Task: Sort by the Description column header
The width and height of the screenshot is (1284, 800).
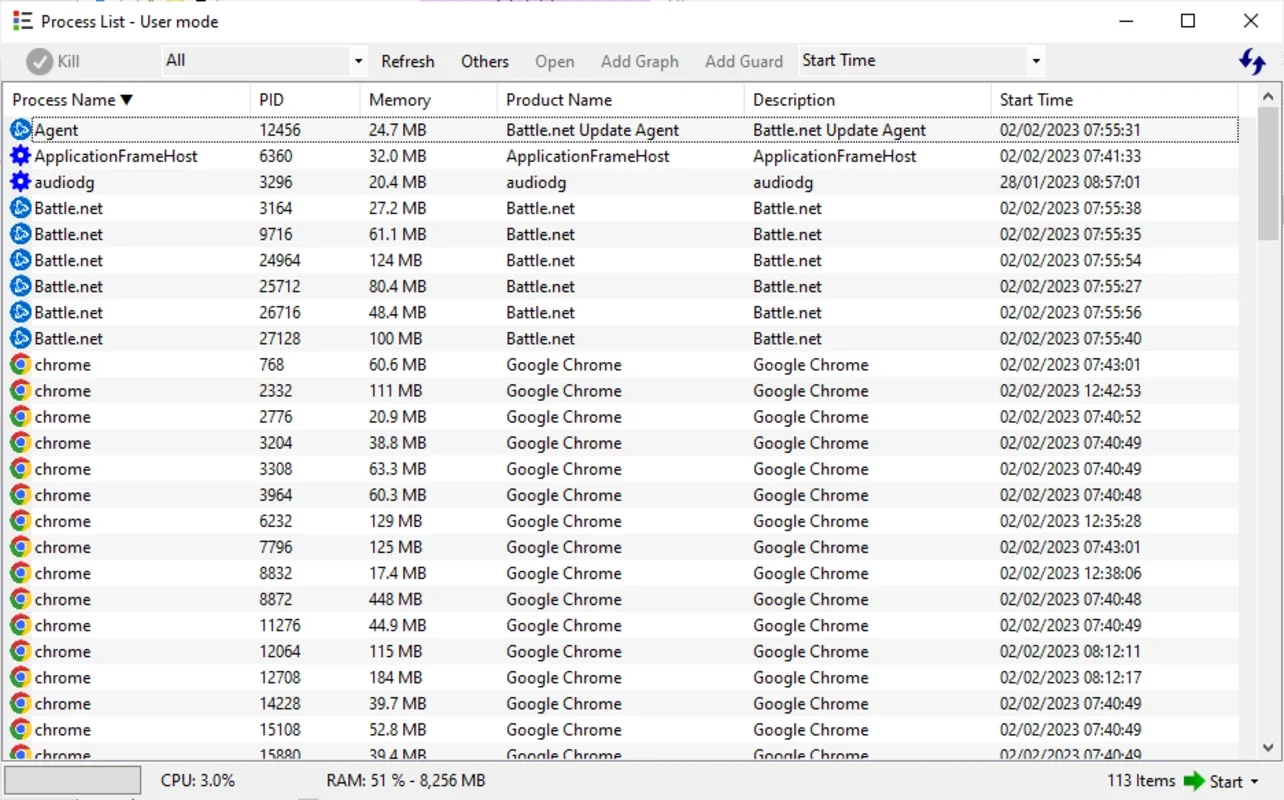Action: tap(867, 100)
